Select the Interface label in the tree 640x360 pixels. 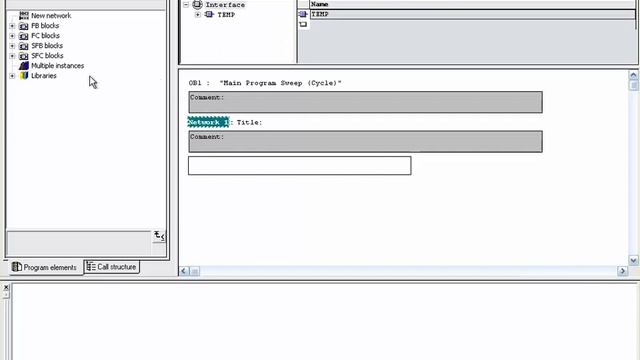225,5
